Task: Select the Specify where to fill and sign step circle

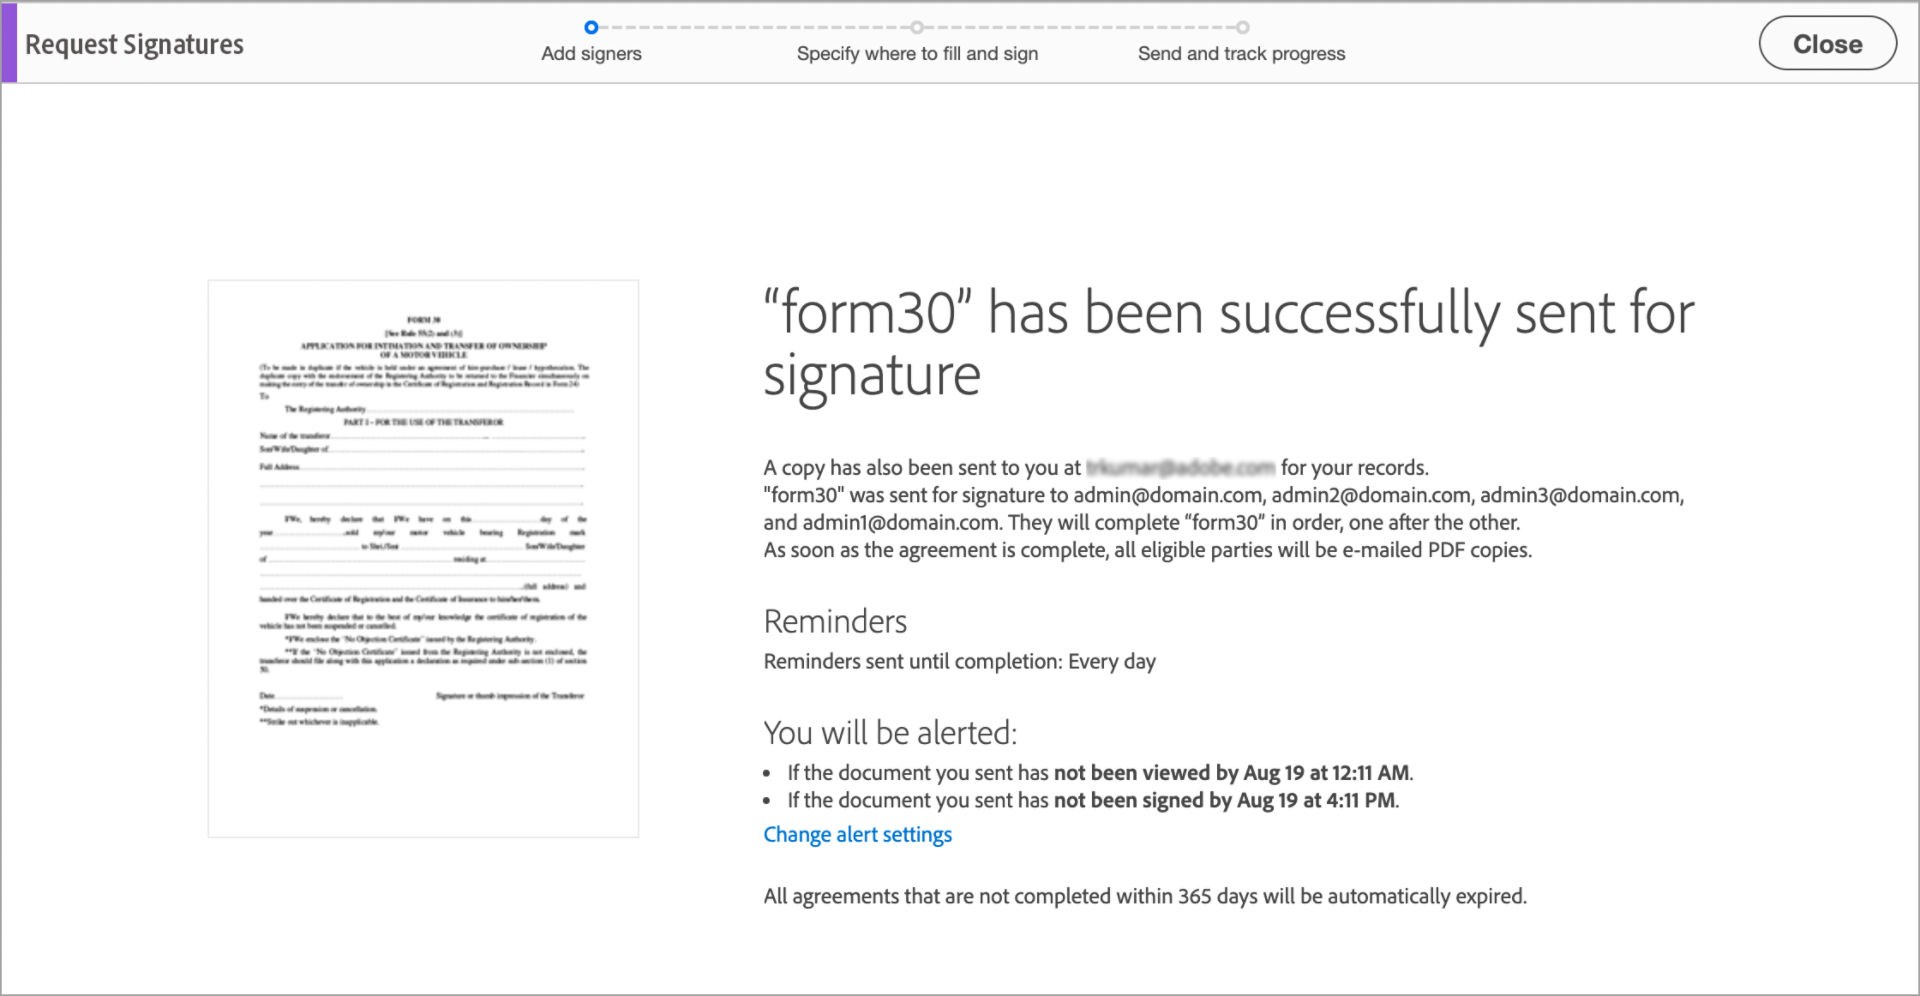Action: point(917,28)
